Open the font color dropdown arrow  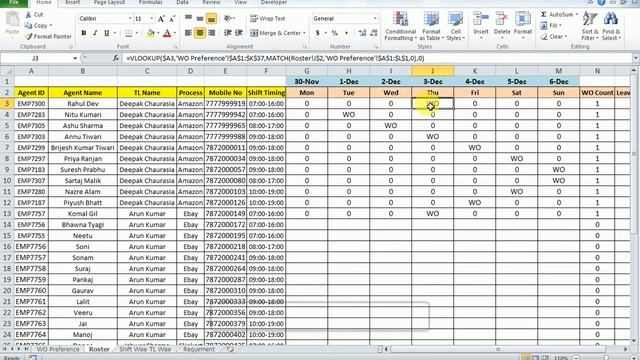tap(175, 33)
